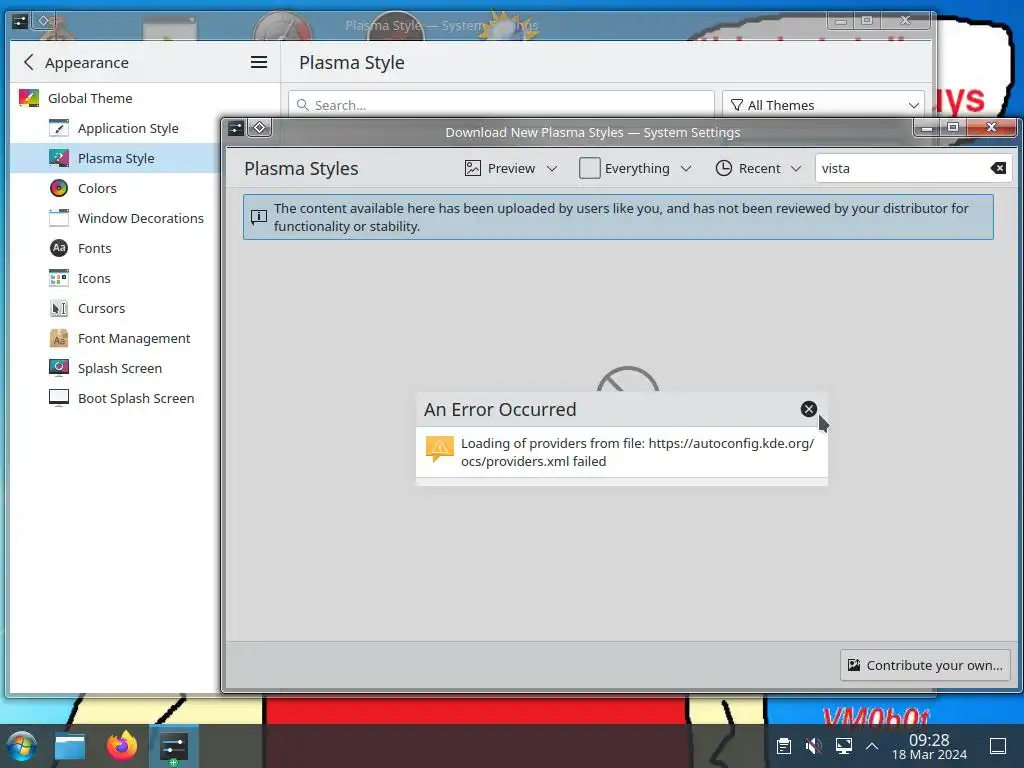
Task: Open the Appearance hamburger menu
Action: (259, 62)
